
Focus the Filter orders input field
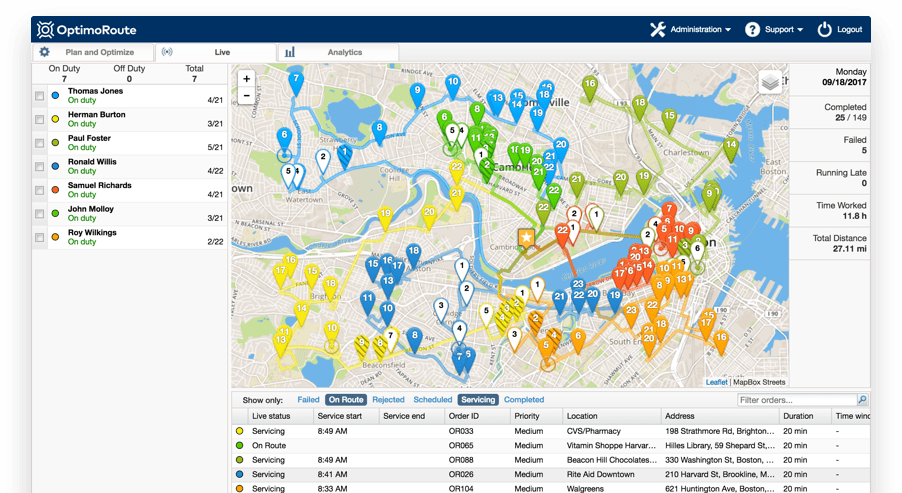pos(797,399)
